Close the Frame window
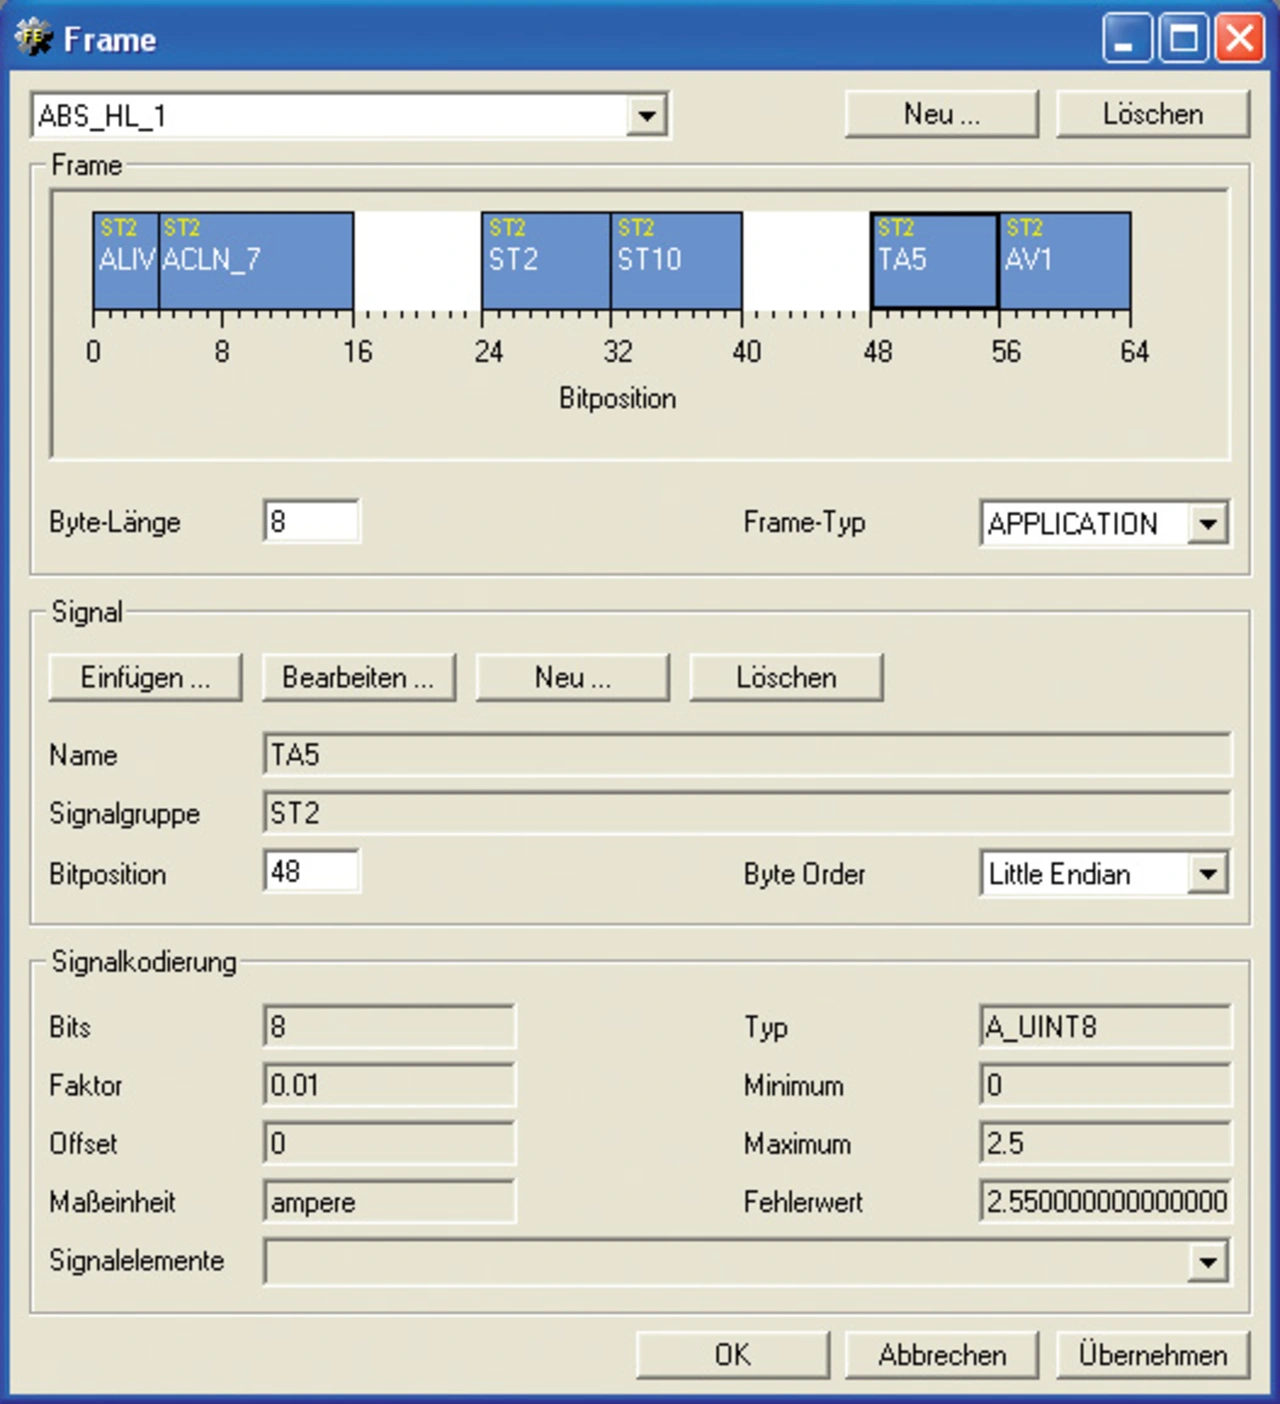This screenshot has width=1280, height=1404. coord(1240,39)
